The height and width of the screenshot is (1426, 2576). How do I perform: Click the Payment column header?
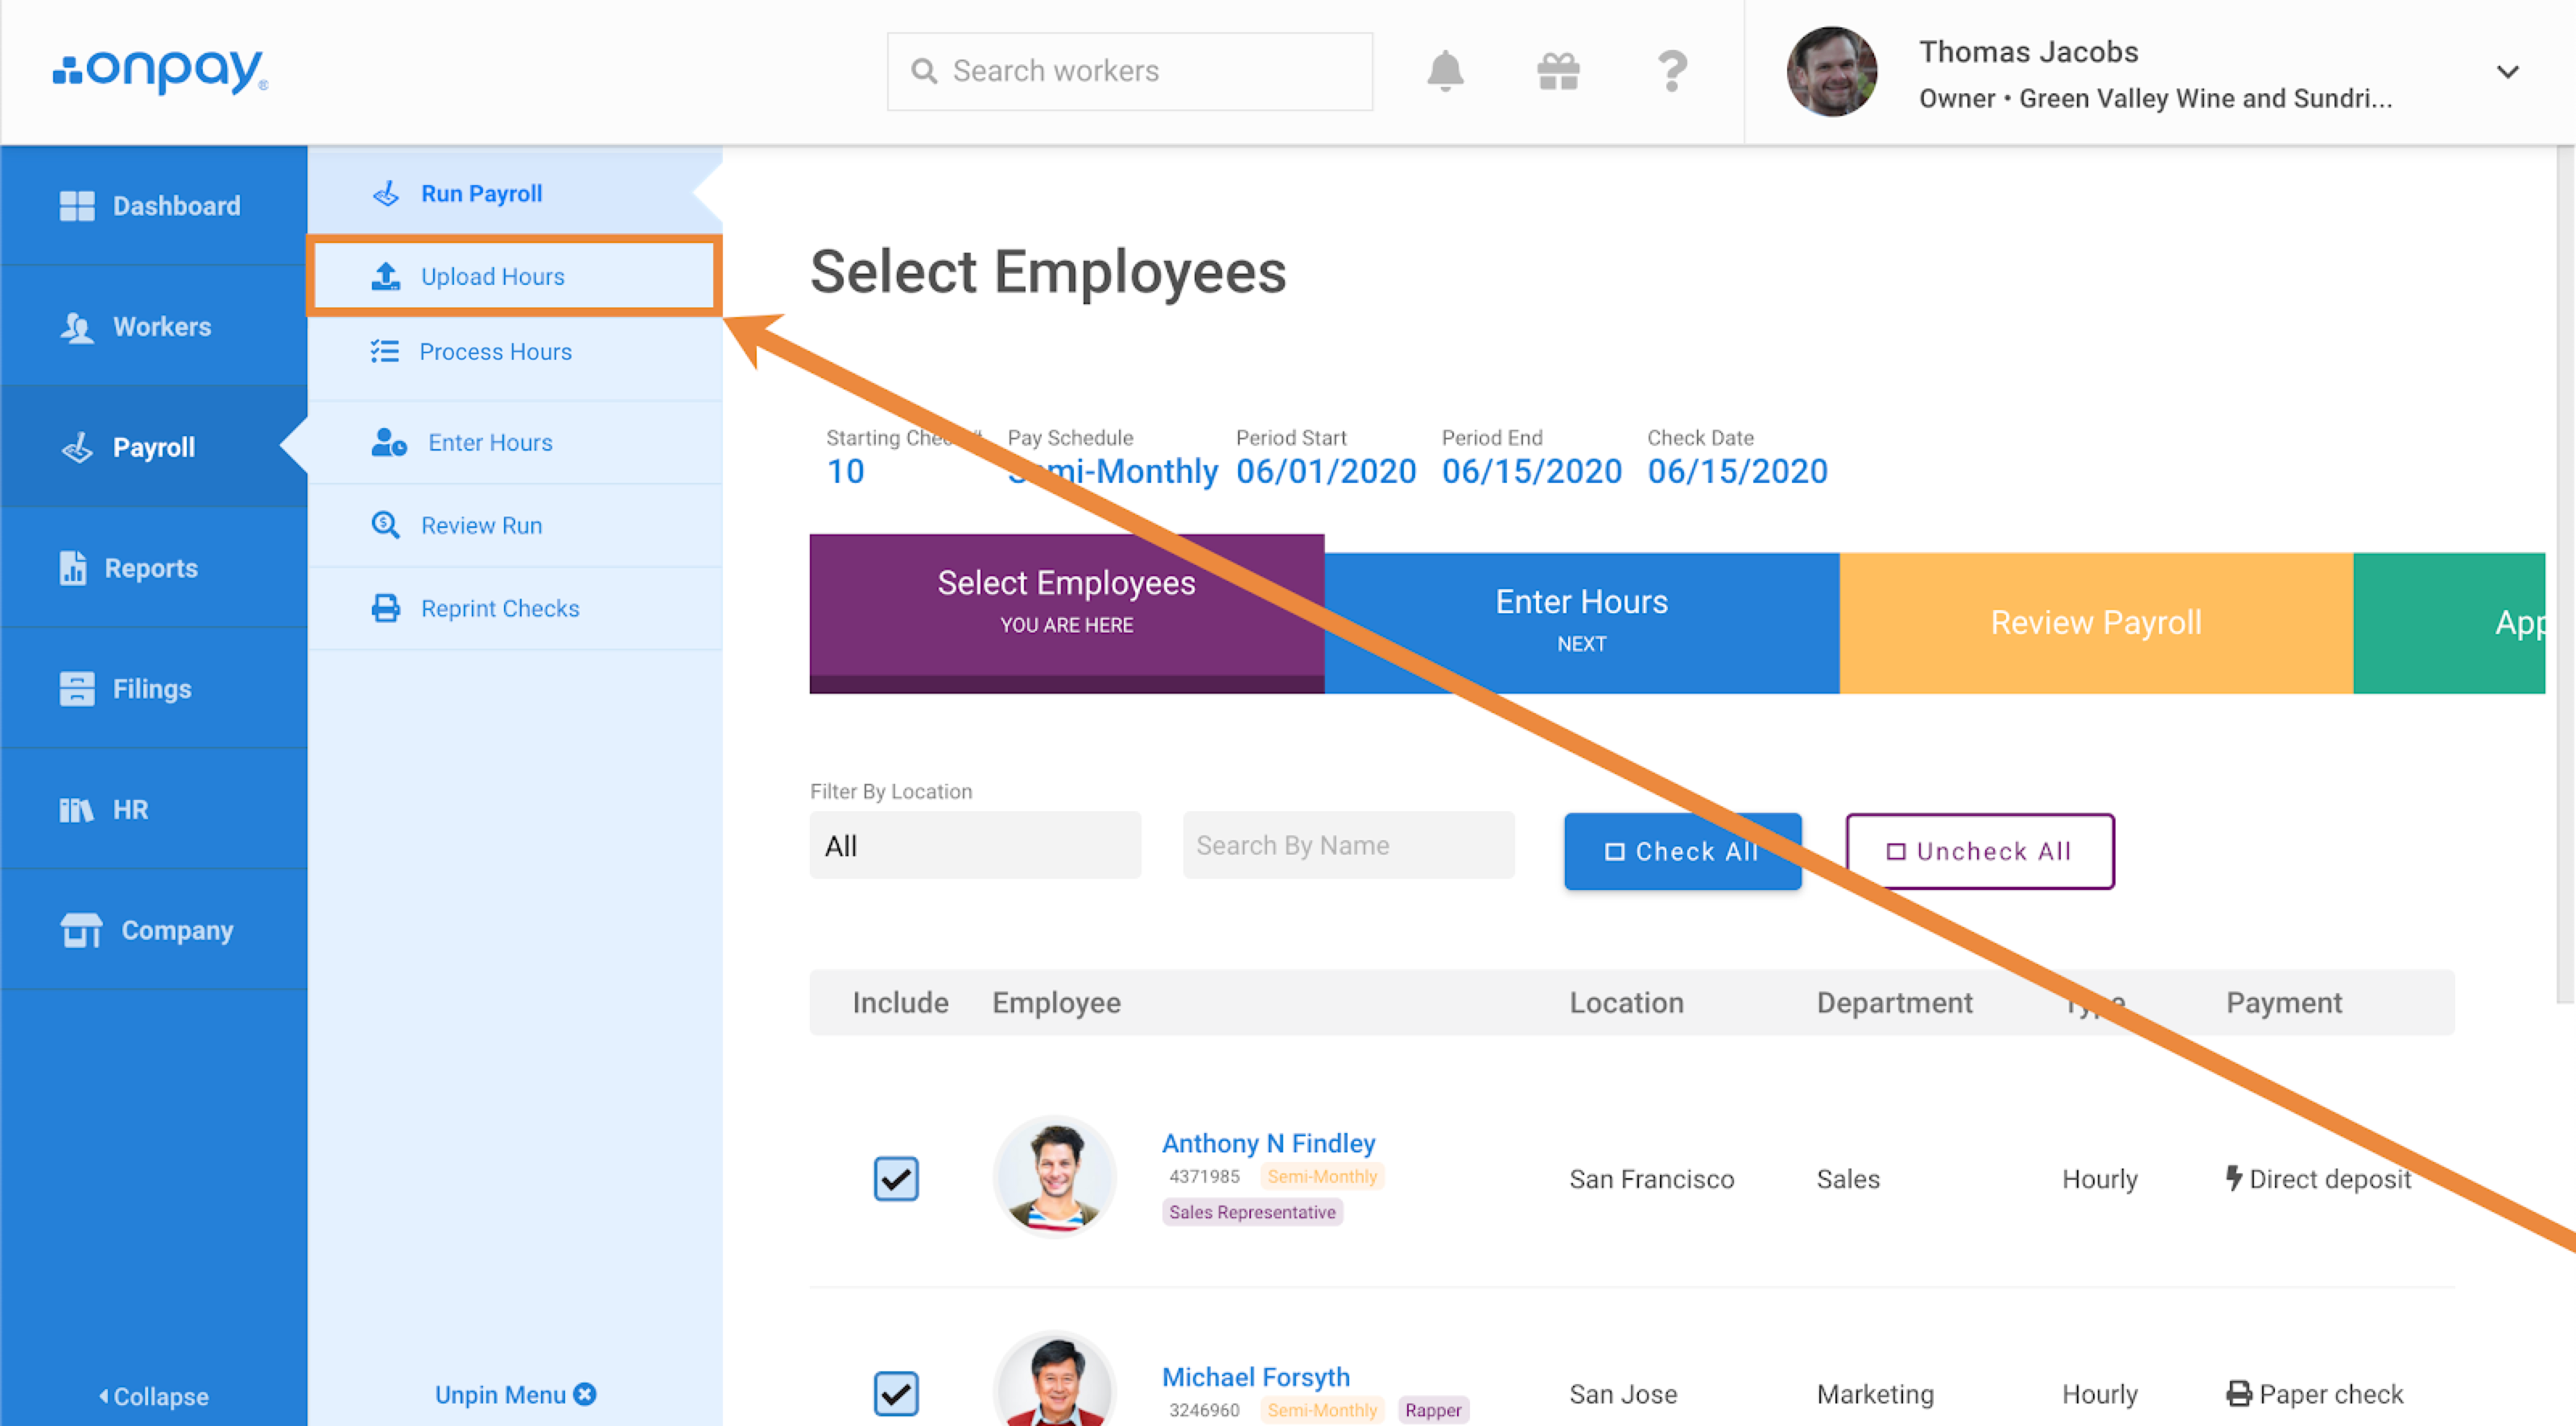[x=2284, y=1002]
